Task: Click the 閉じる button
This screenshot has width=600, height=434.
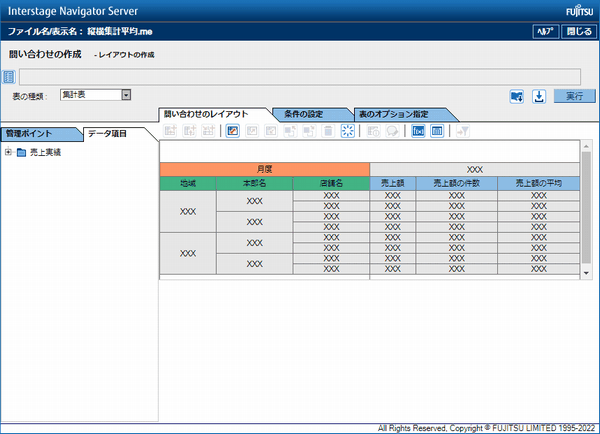Action: tap(579, 31)
